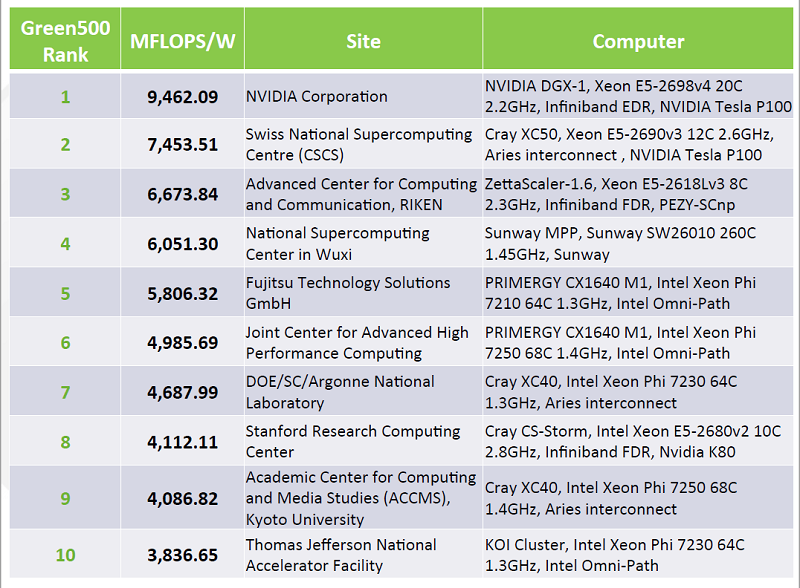The image size is (800, 588).
Task: Click the 4,985.69 value cell
Action: 183,342
